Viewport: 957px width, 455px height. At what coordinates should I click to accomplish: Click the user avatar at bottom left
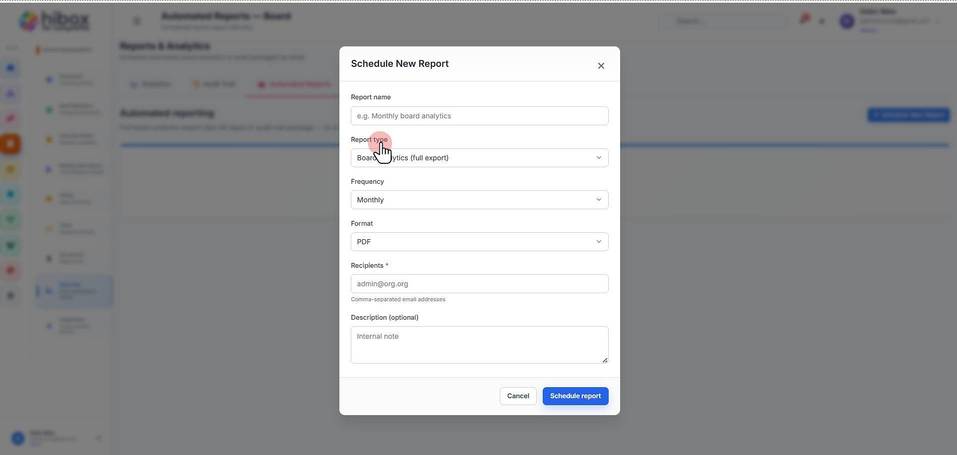pos(18,438)
